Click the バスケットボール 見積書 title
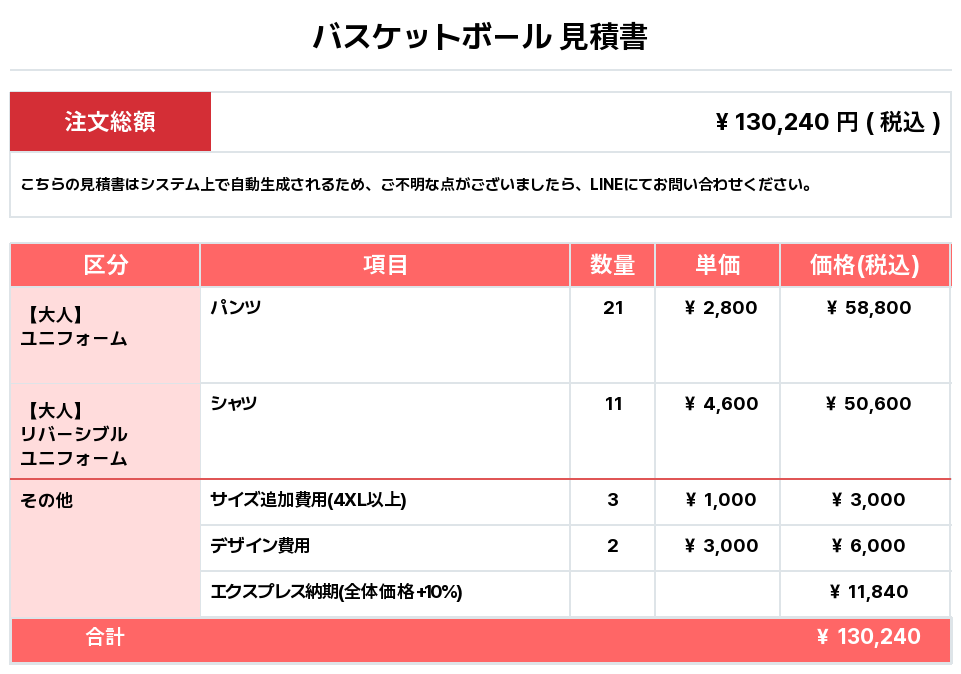This screenshot has height=674, width=961. pyautogui.click(x=480, y=36)
